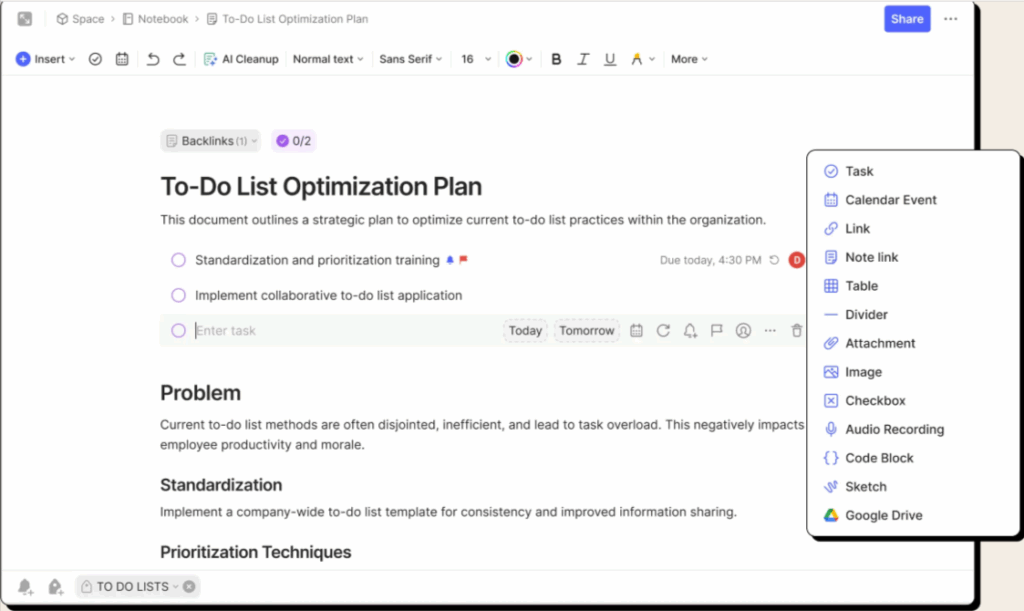
Task: Choose Audio Recording from insert menu
Action: tap(894, 429)
